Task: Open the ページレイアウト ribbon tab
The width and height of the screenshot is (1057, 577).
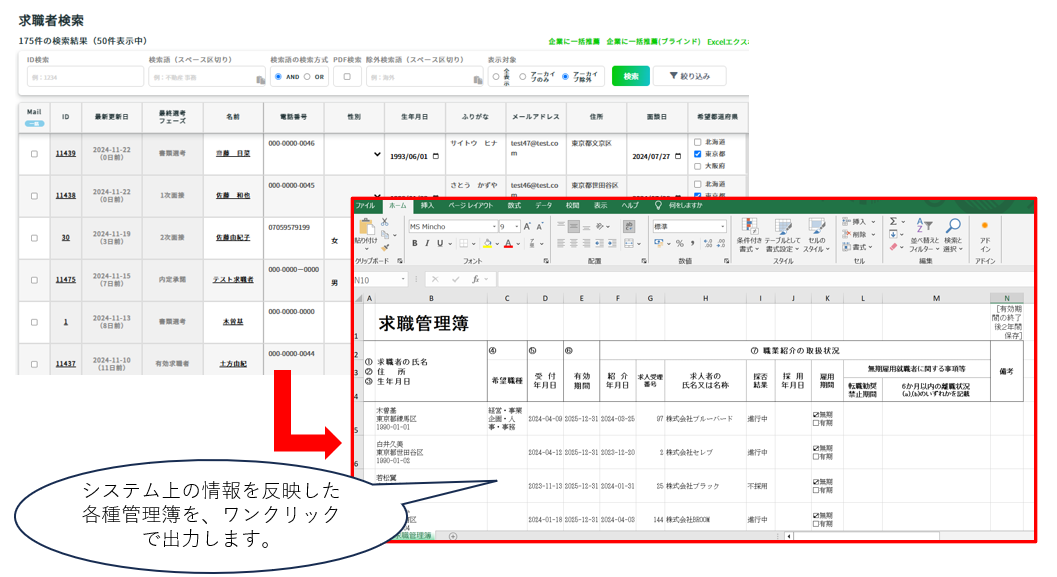Action: coord(470,205)
